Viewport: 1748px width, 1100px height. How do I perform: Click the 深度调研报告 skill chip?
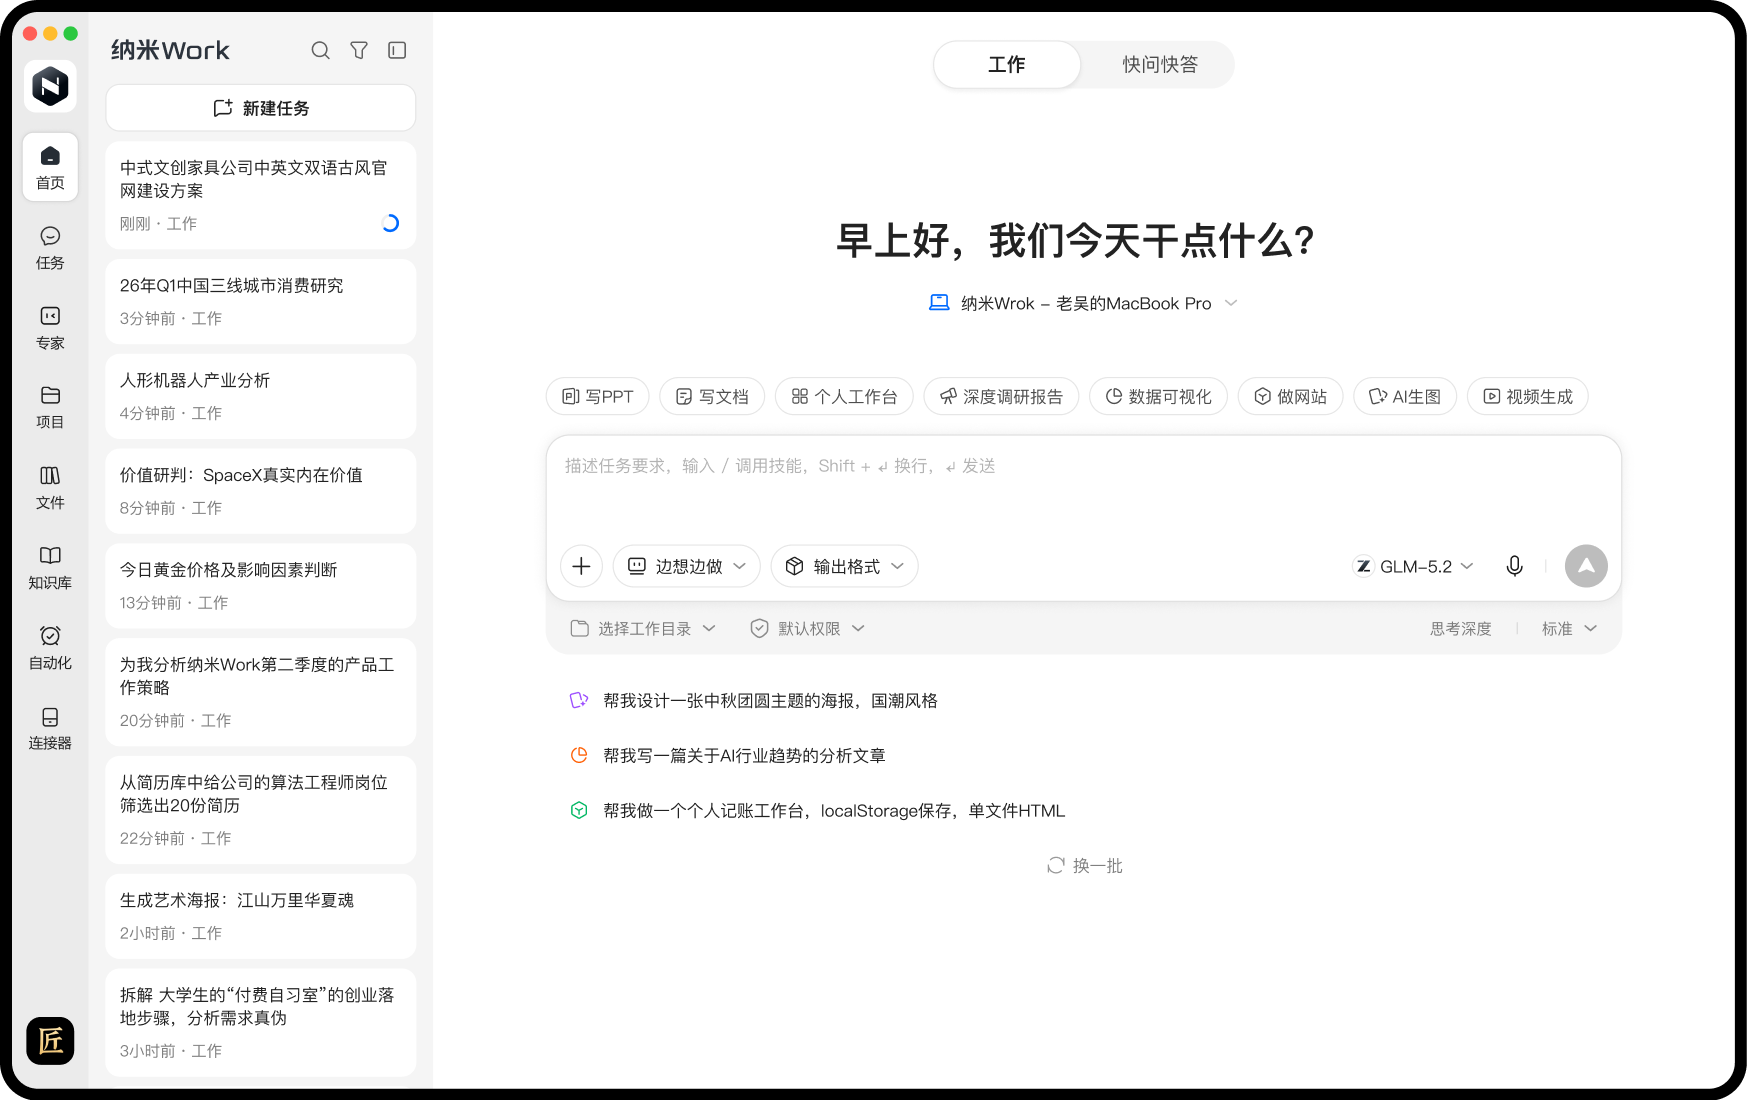(1001, 397)
